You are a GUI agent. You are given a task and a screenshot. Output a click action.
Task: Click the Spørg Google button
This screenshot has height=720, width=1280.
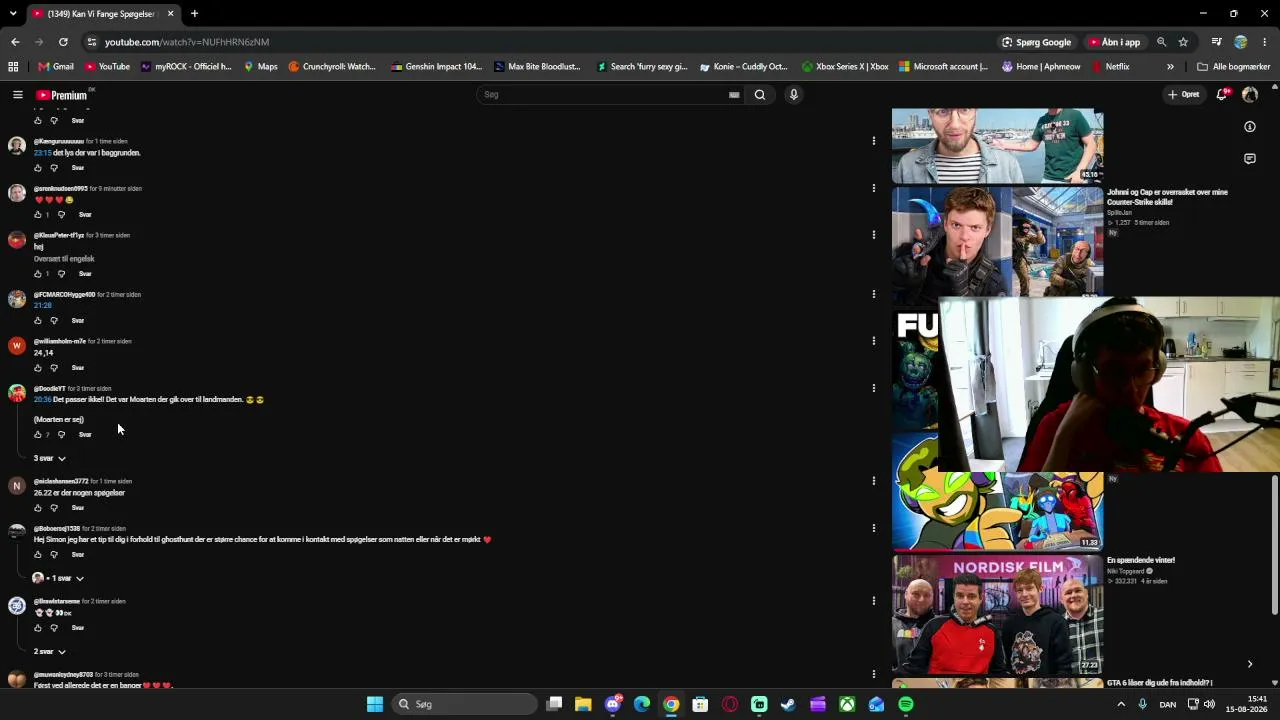click(1036, 42)
